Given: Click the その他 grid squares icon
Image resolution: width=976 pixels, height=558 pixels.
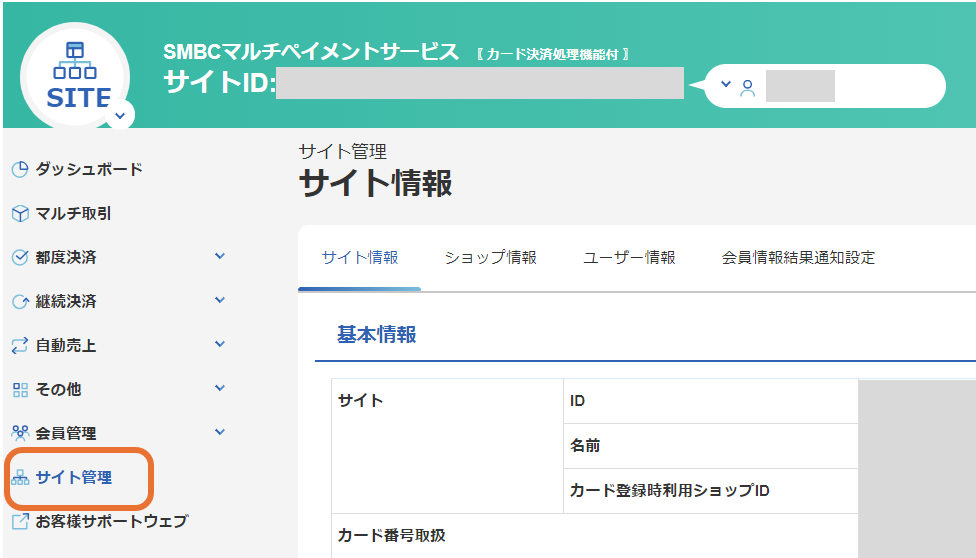Looking at the screenshot, I should (20, 390).
